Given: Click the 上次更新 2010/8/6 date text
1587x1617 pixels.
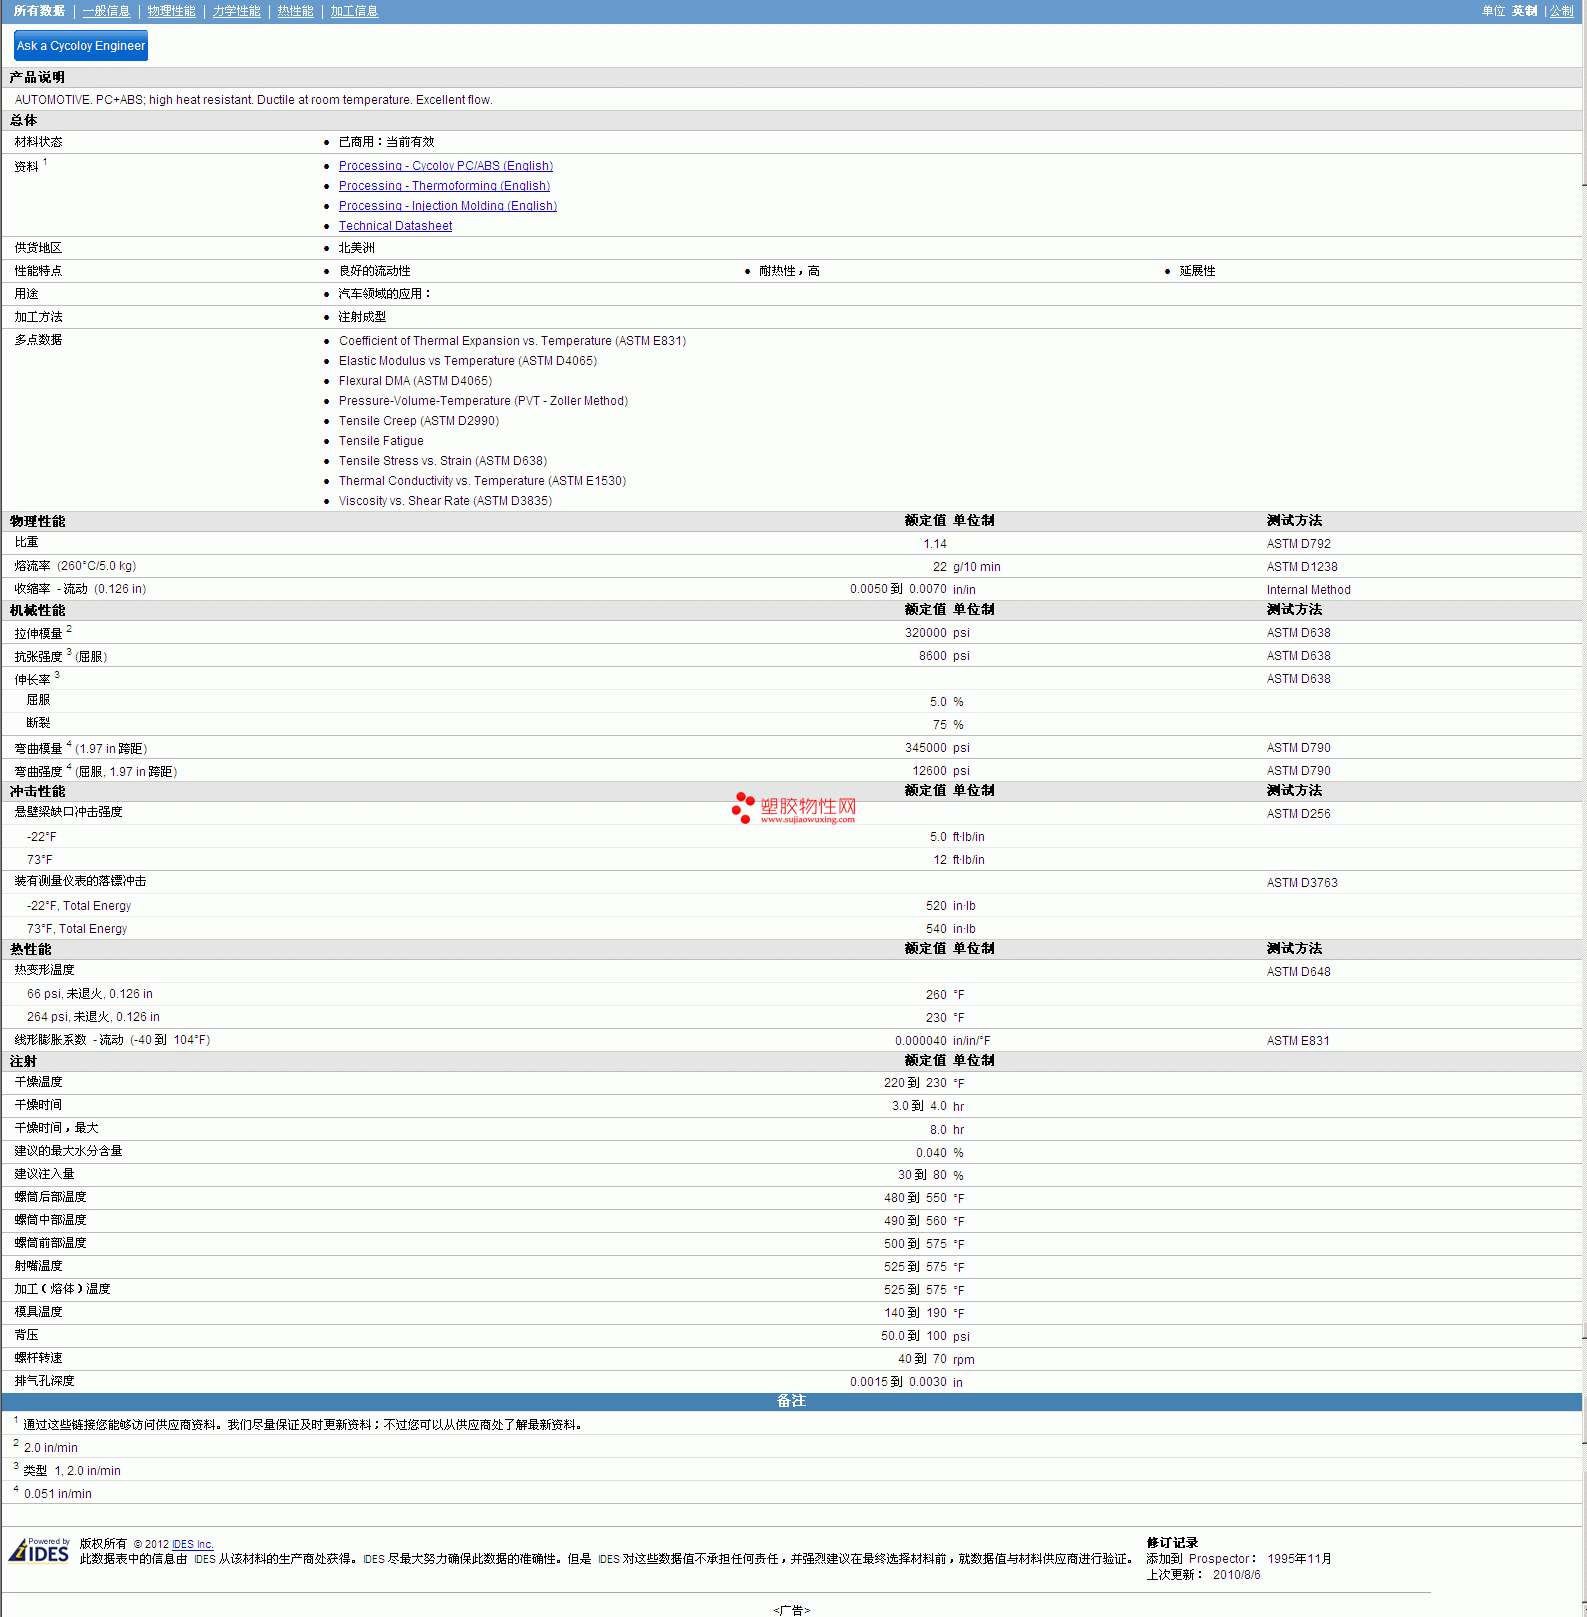Looking at the screenshot, I should click(1203, 1575).
